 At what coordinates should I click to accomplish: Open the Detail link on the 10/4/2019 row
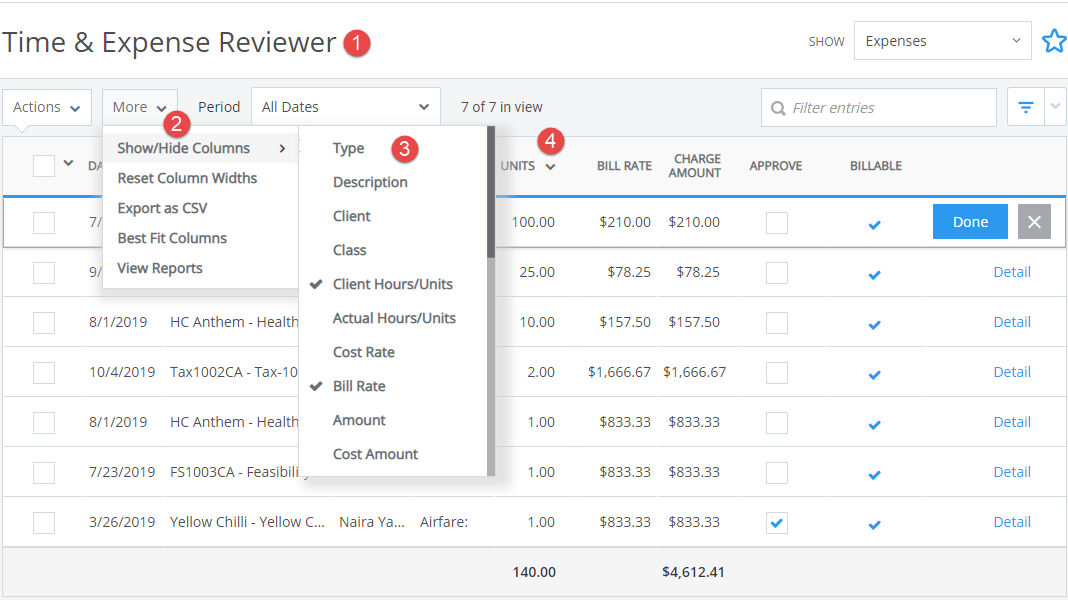point(1012,371)
